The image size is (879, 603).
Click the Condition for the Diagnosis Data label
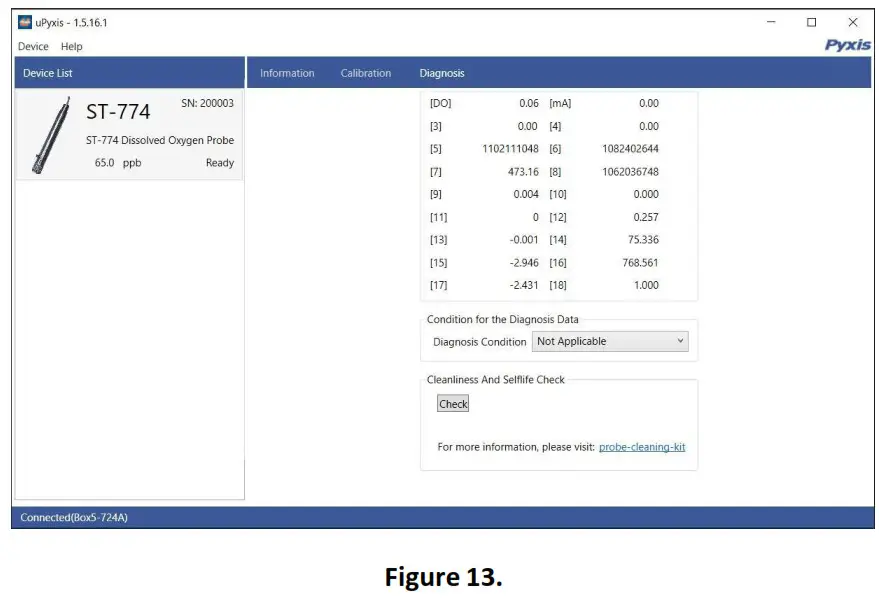tap(502, 319)
